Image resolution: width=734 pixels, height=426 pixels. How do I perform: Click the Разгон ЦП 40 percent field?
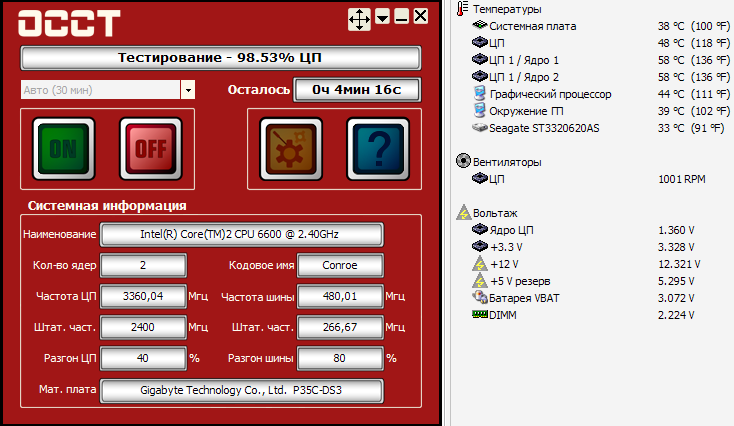pos(143,358)
